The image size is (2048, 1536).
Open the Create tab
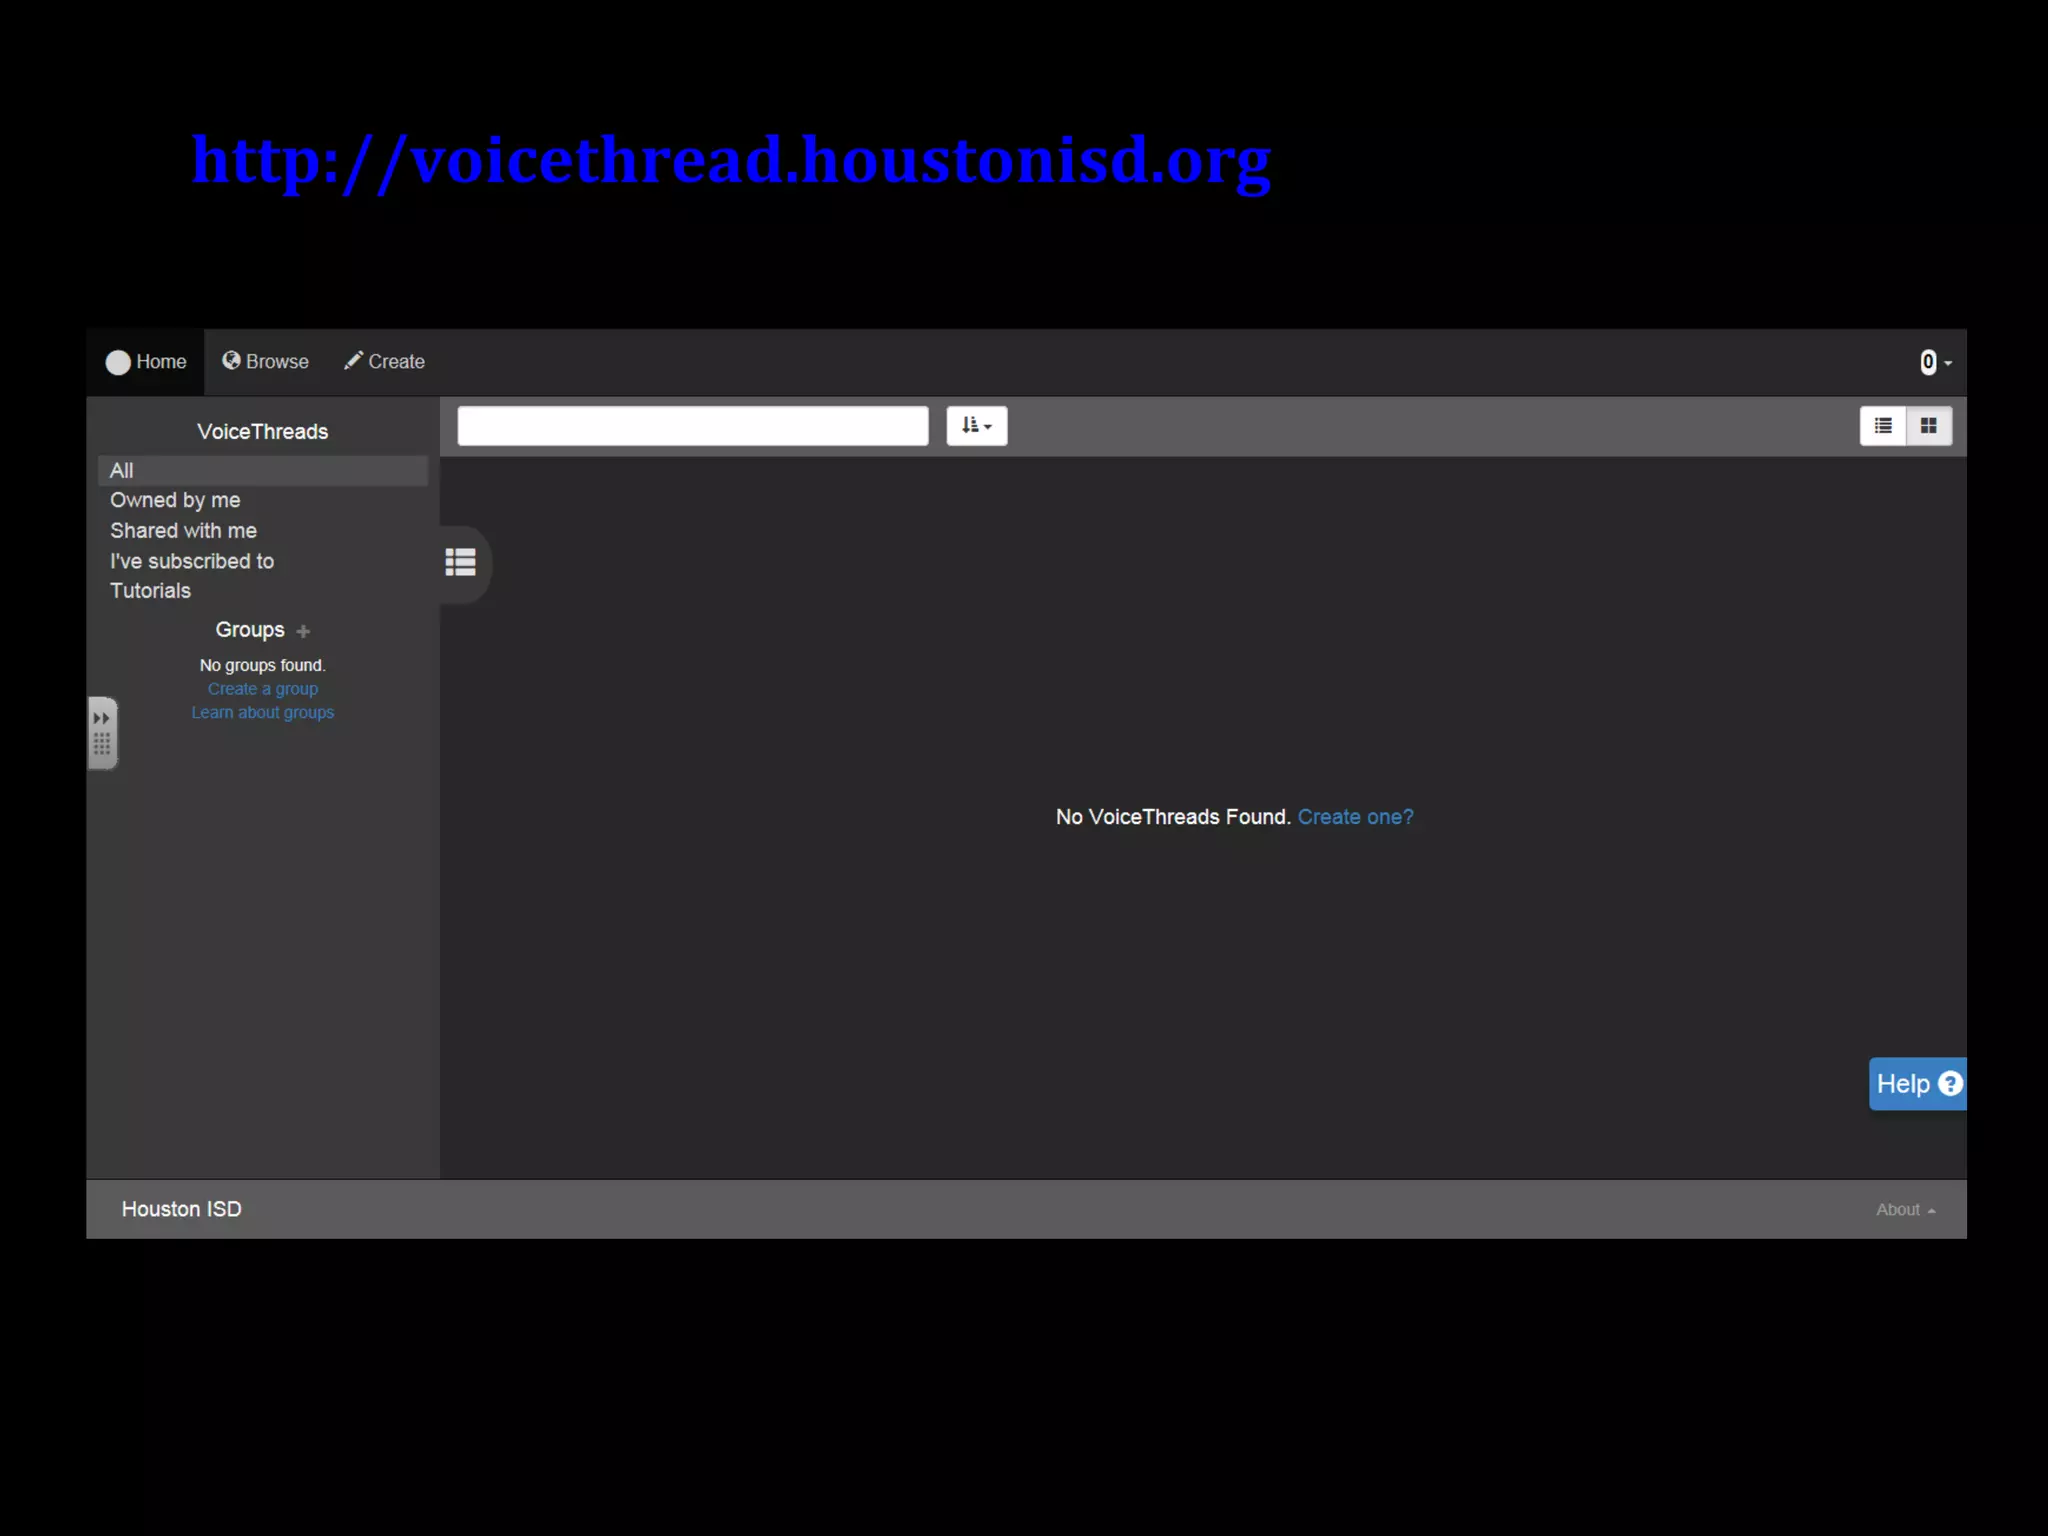[x=385, y=362]
